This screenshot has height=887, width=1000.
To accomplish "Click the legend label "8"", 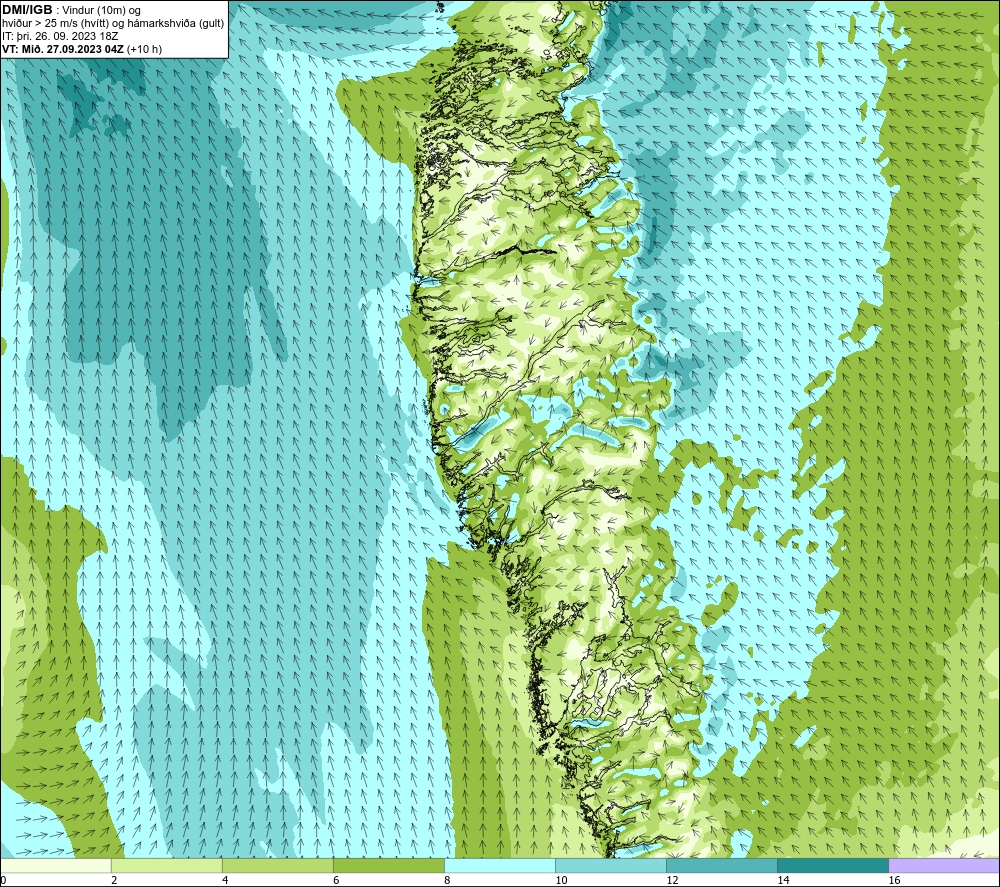I will coord(447,880).
